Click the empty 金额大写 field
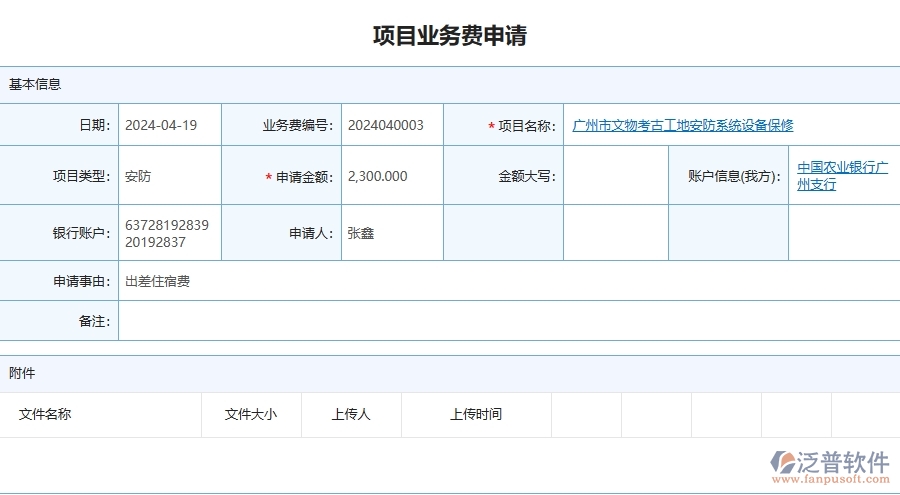This screenshot has width=900, height=495. tap(615, 176)
